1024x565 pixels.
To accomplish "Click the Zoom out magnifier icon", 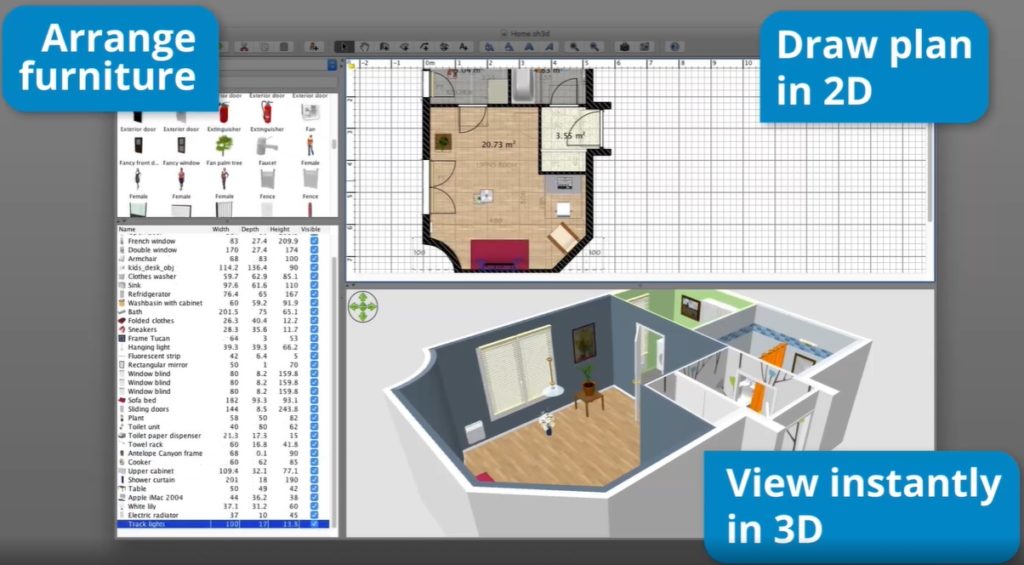I will click(x=594, y=47).
